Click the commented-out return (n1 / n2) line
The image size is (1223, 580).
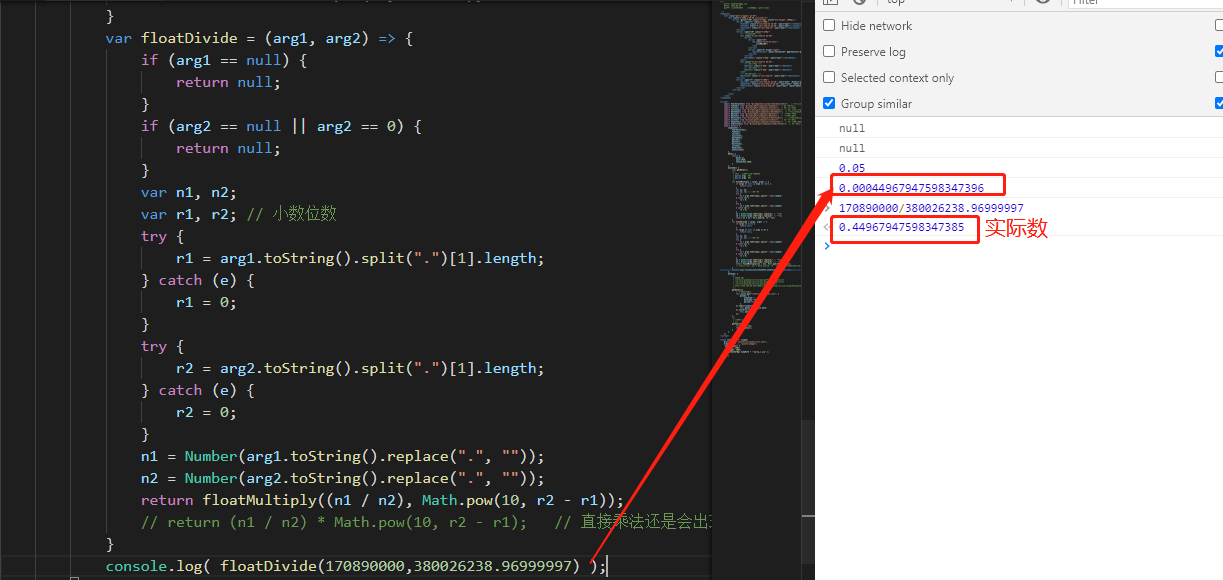pos(425,522)
